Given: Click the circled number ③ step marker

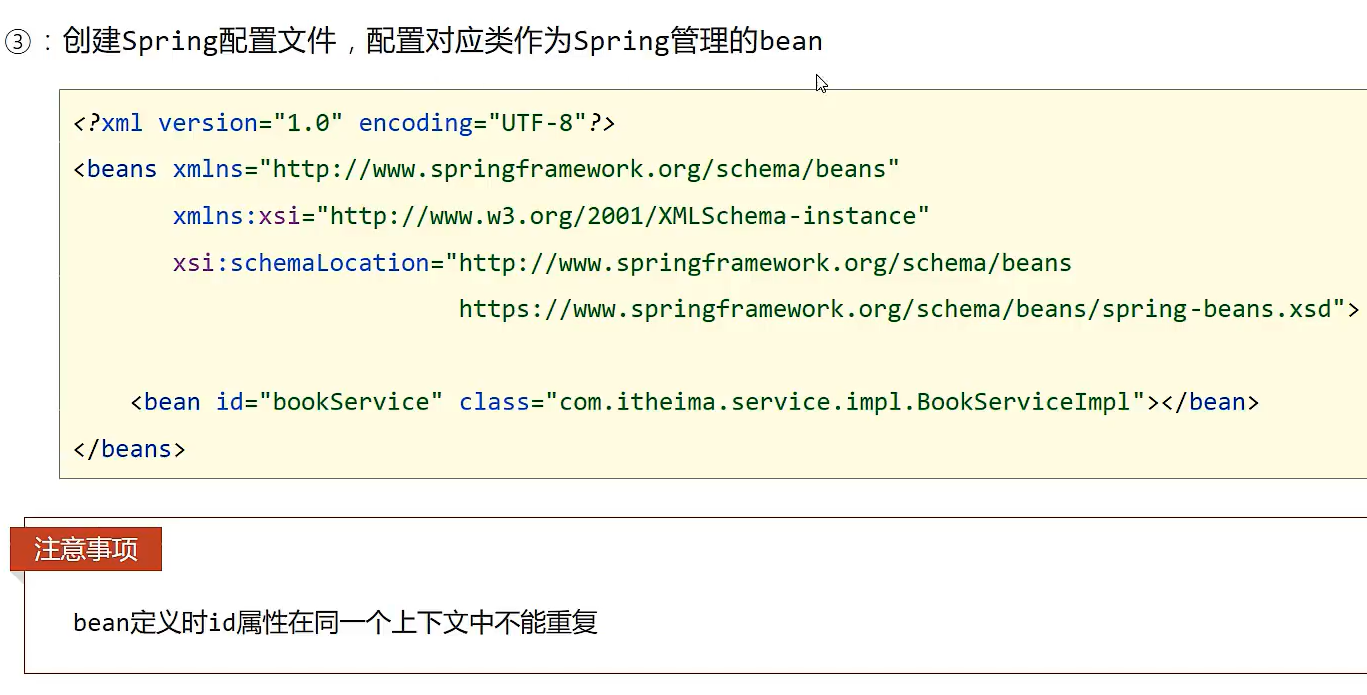Looking at the screenshot, I should pos(20,43).
